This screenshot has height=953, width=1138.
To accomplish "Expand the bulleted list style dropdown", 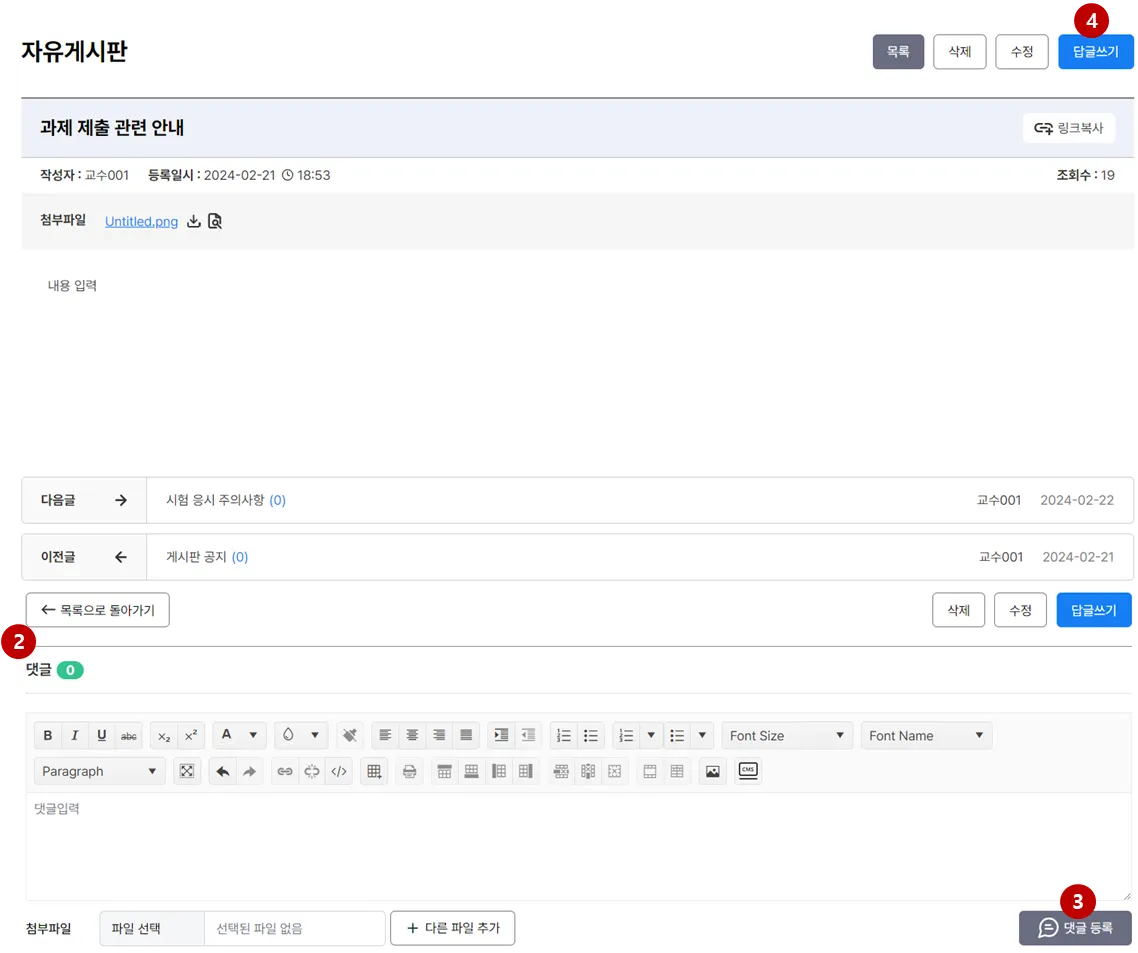I will 702,735.
